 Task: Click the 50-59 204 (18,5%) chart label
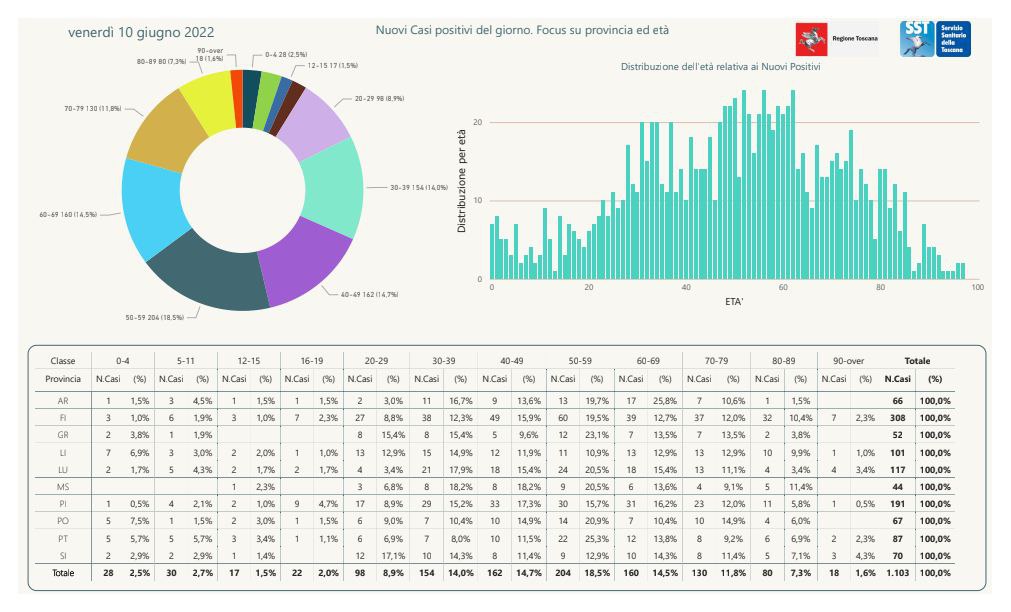click(155, 317)
